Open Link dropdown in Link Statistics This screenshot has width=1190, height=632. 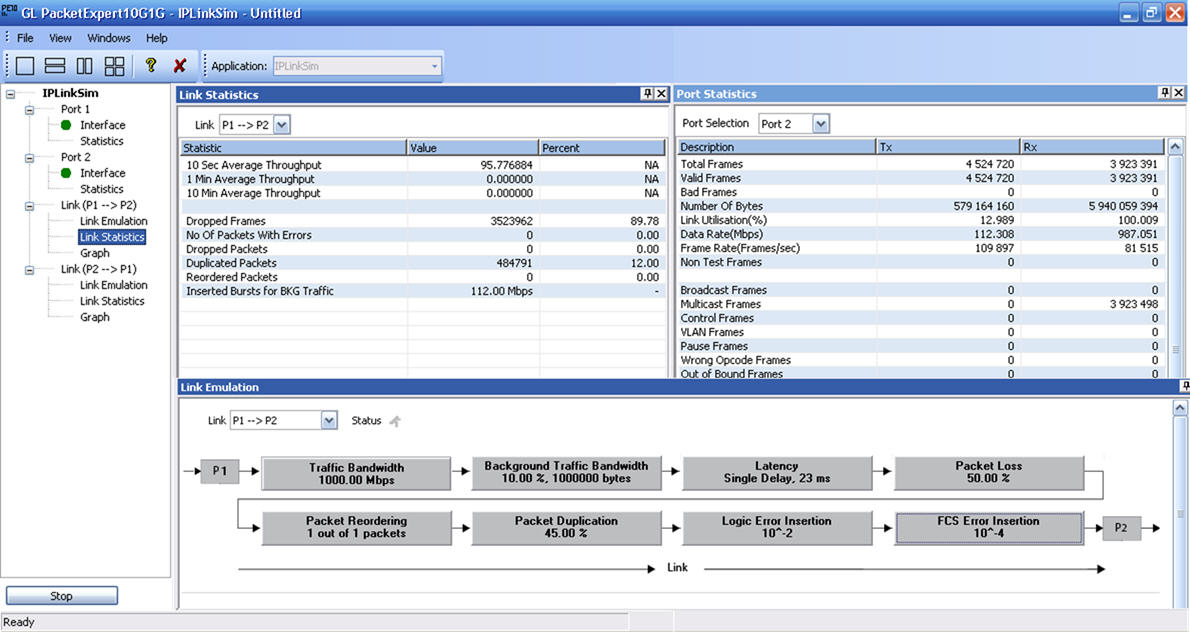point(282,124)
